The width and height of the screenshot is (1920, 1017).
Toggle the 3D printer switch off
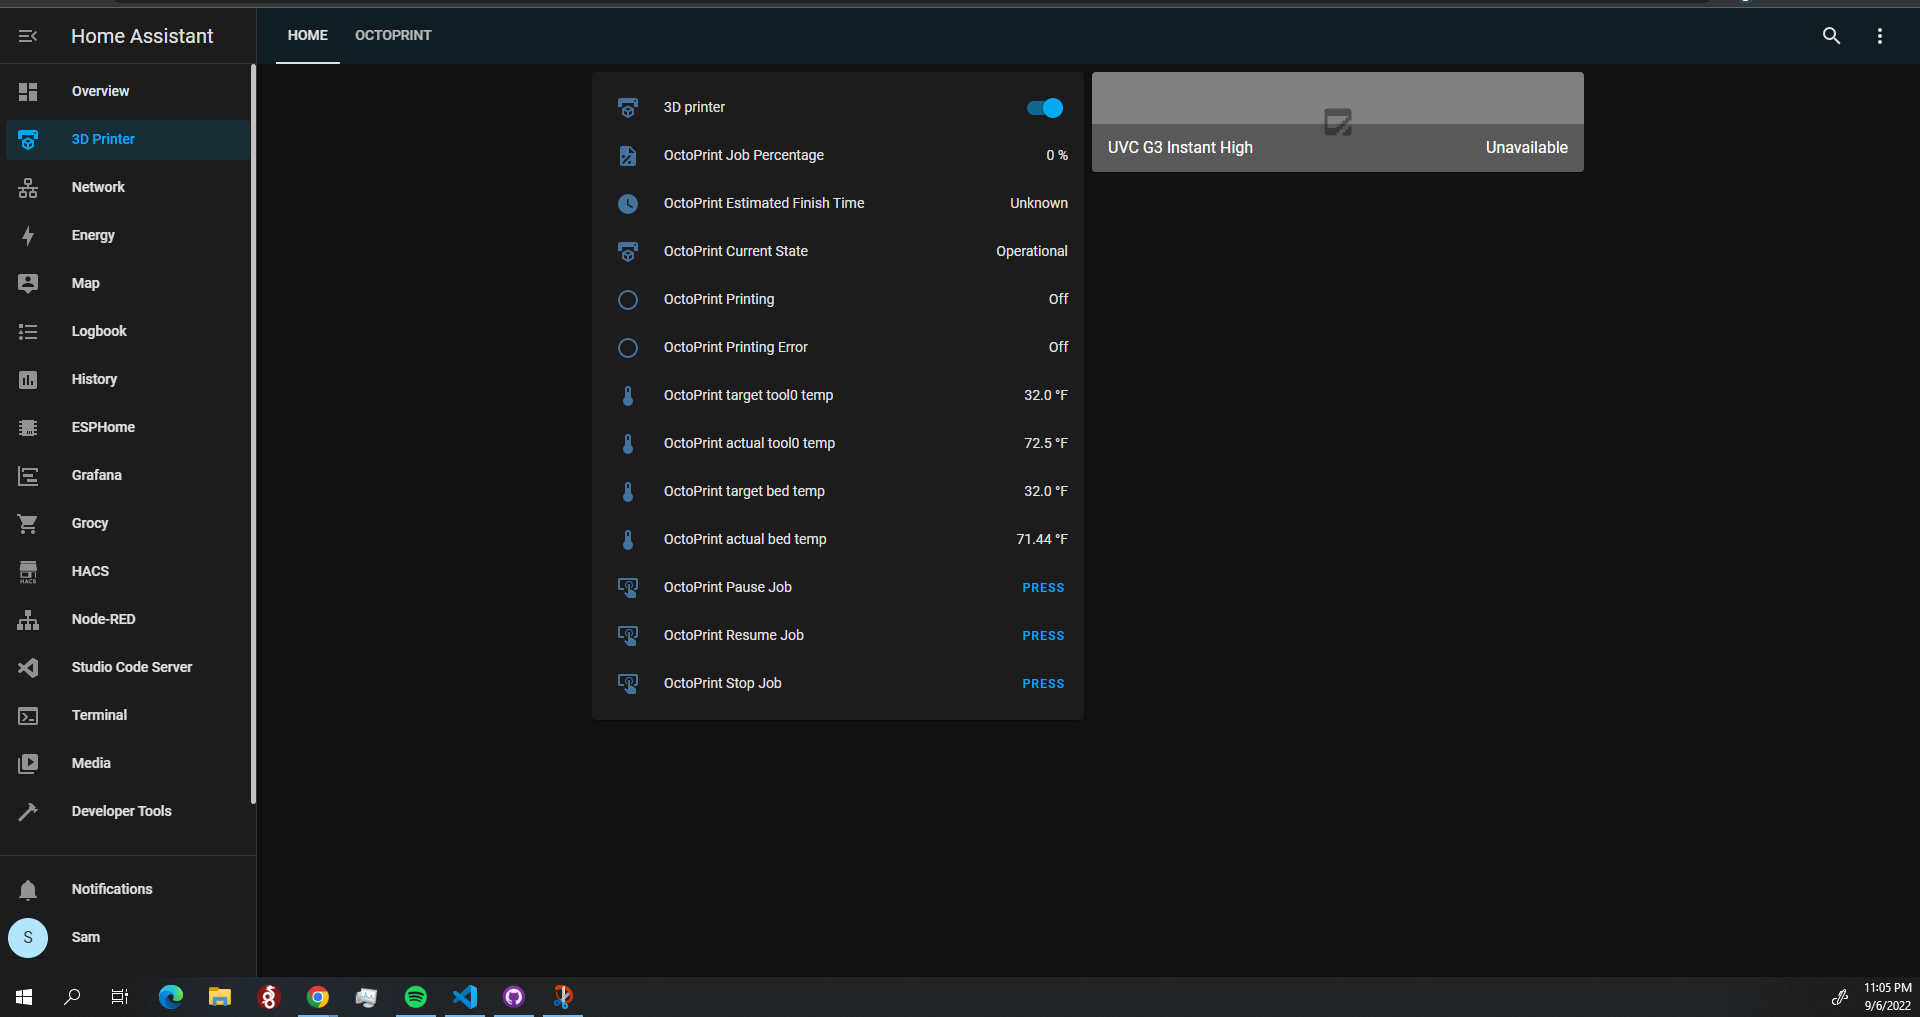point(1045,108)
